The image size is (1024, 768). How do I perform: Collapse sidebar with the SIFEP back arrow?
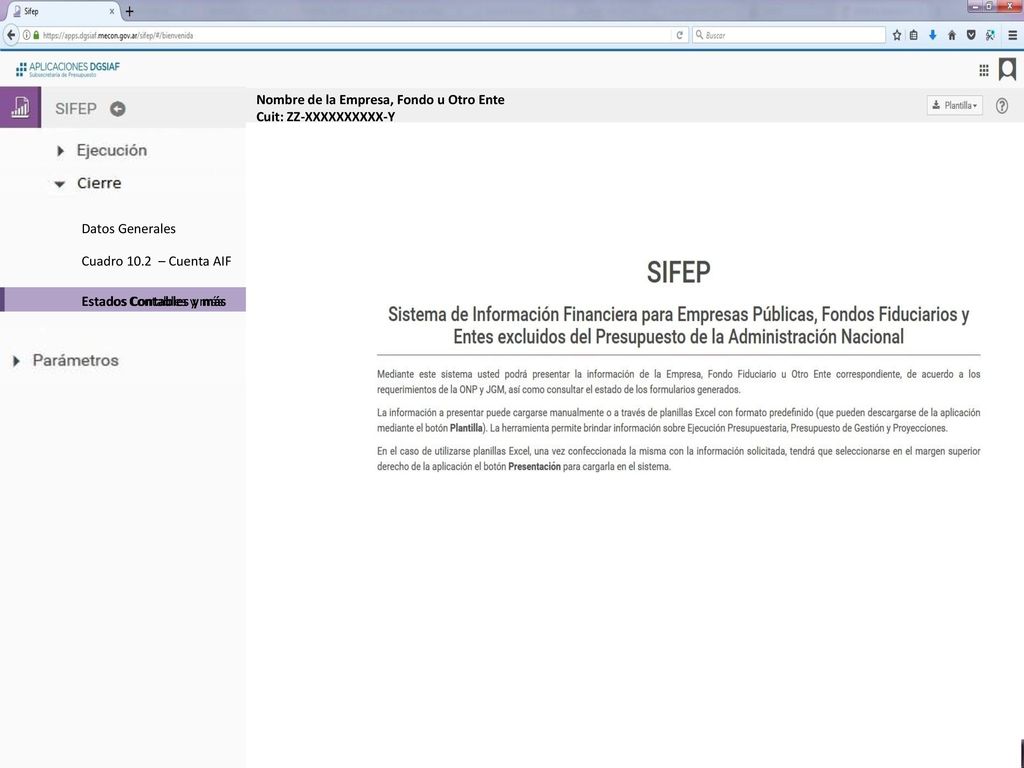(118, 109)
